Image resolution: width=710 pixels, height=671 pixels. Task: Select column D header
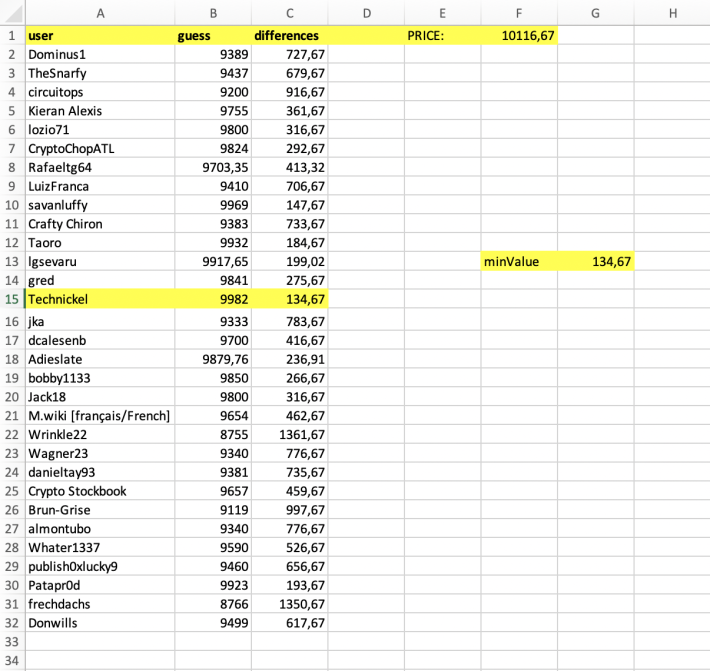click(x=366, y=13)
